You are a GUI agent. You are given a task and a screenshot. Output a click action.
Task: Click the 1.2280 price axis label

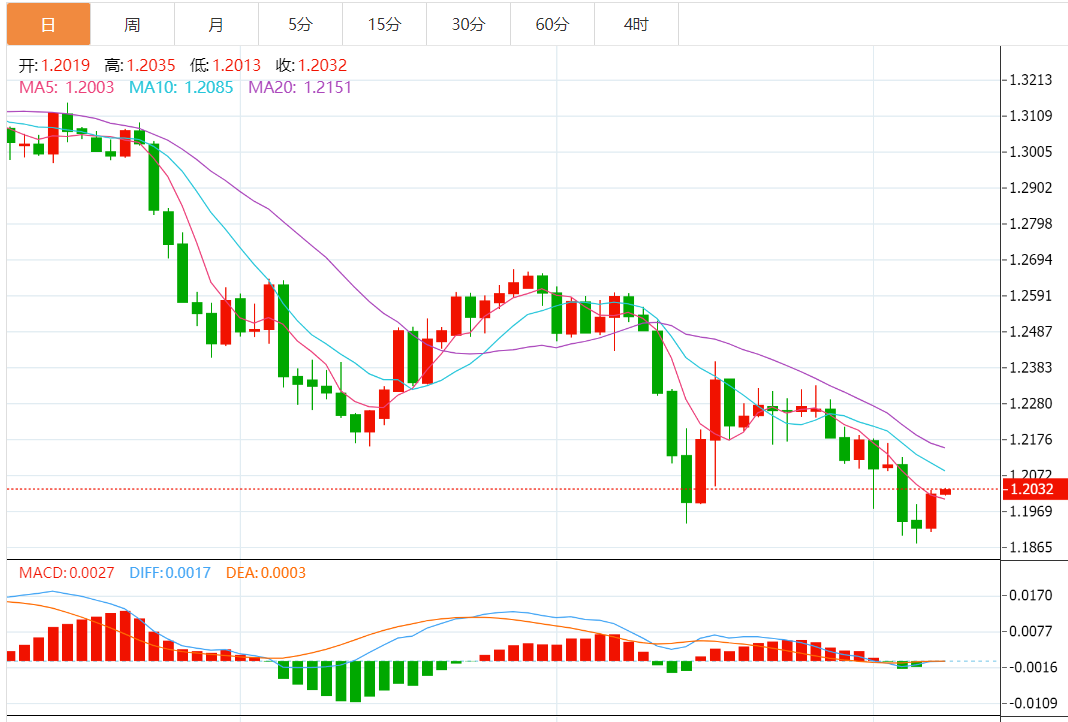point(1031,403)
